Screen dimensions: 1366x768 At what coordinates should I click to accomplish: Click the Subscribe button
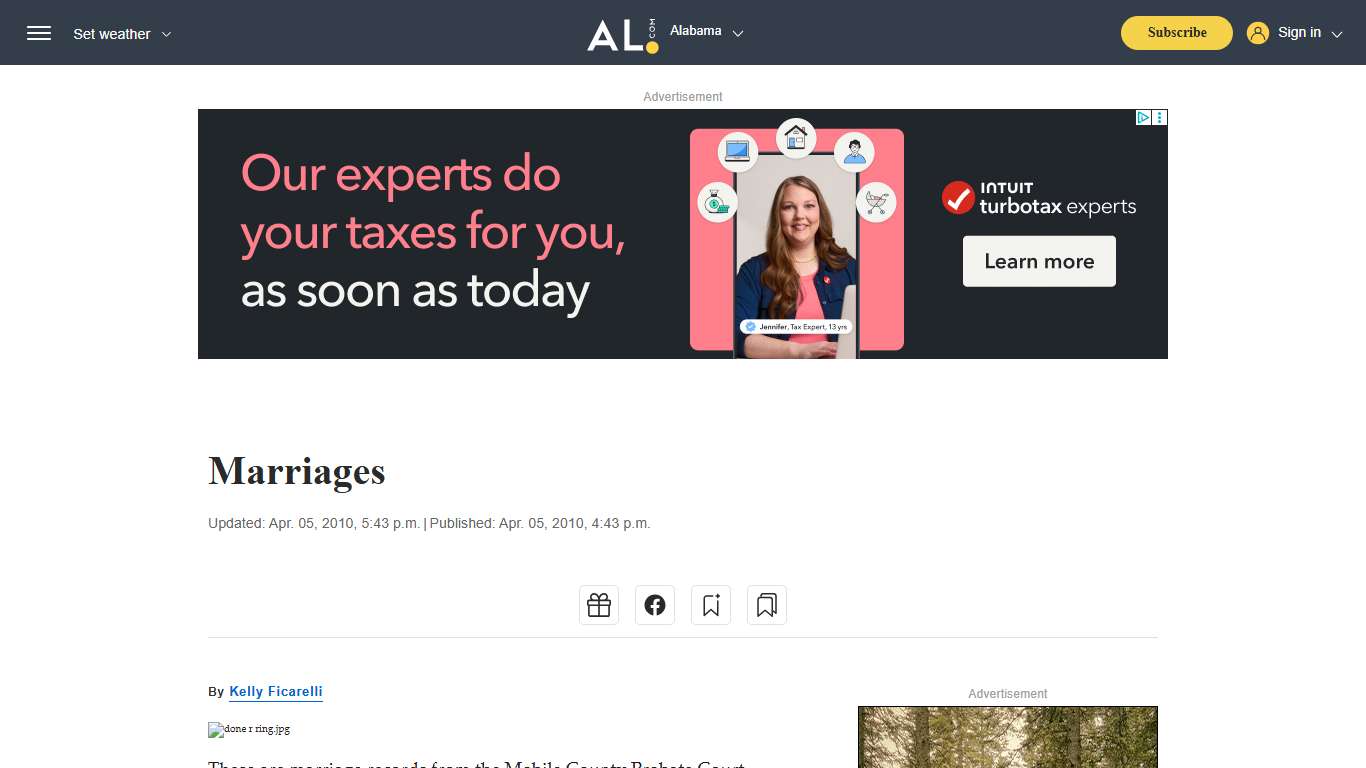pyautogui.click(x=1176, y=32)
